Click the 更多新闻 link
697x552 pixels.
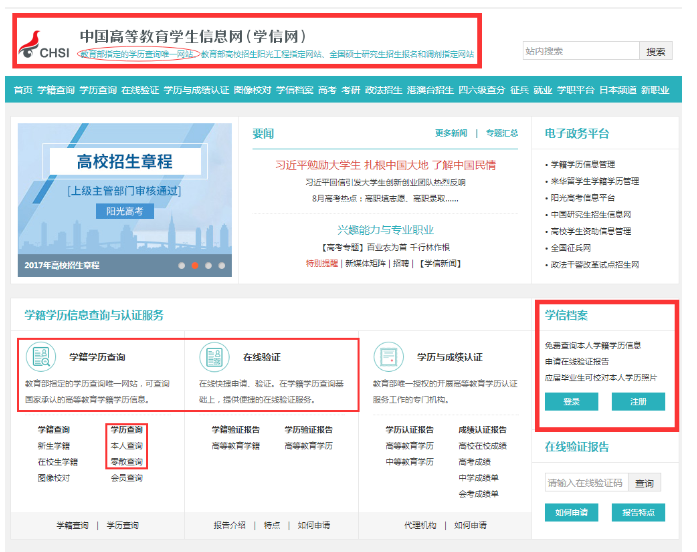click(x=451, y=133)
